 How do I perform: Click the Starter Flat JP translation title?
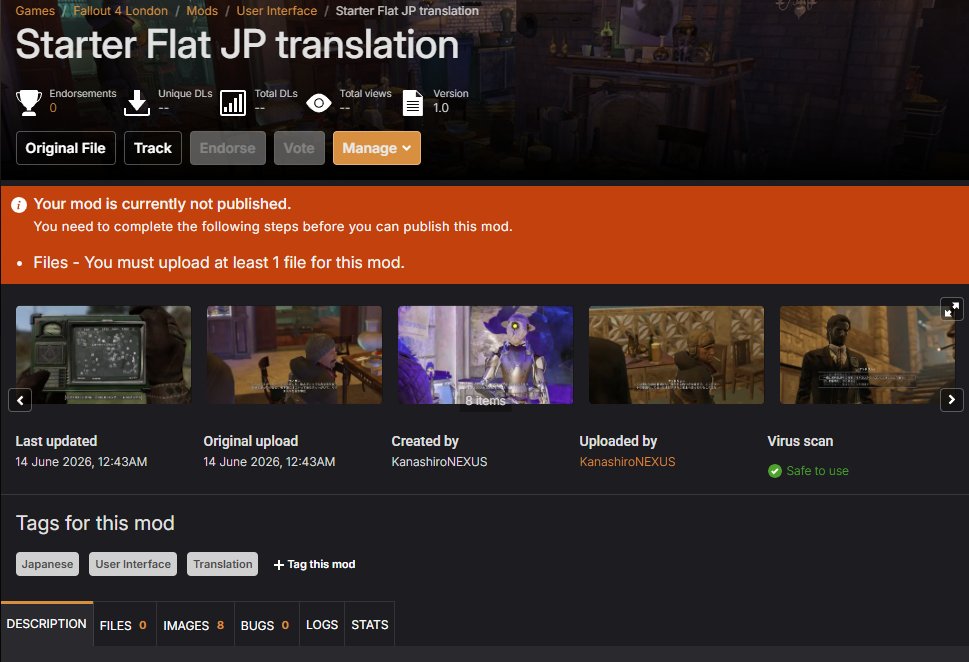(237, 45)
